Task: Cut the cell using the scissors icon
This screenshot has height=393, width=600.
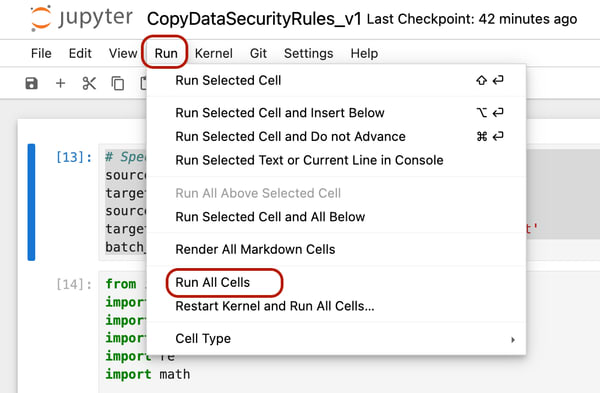Action: [89, 83]
